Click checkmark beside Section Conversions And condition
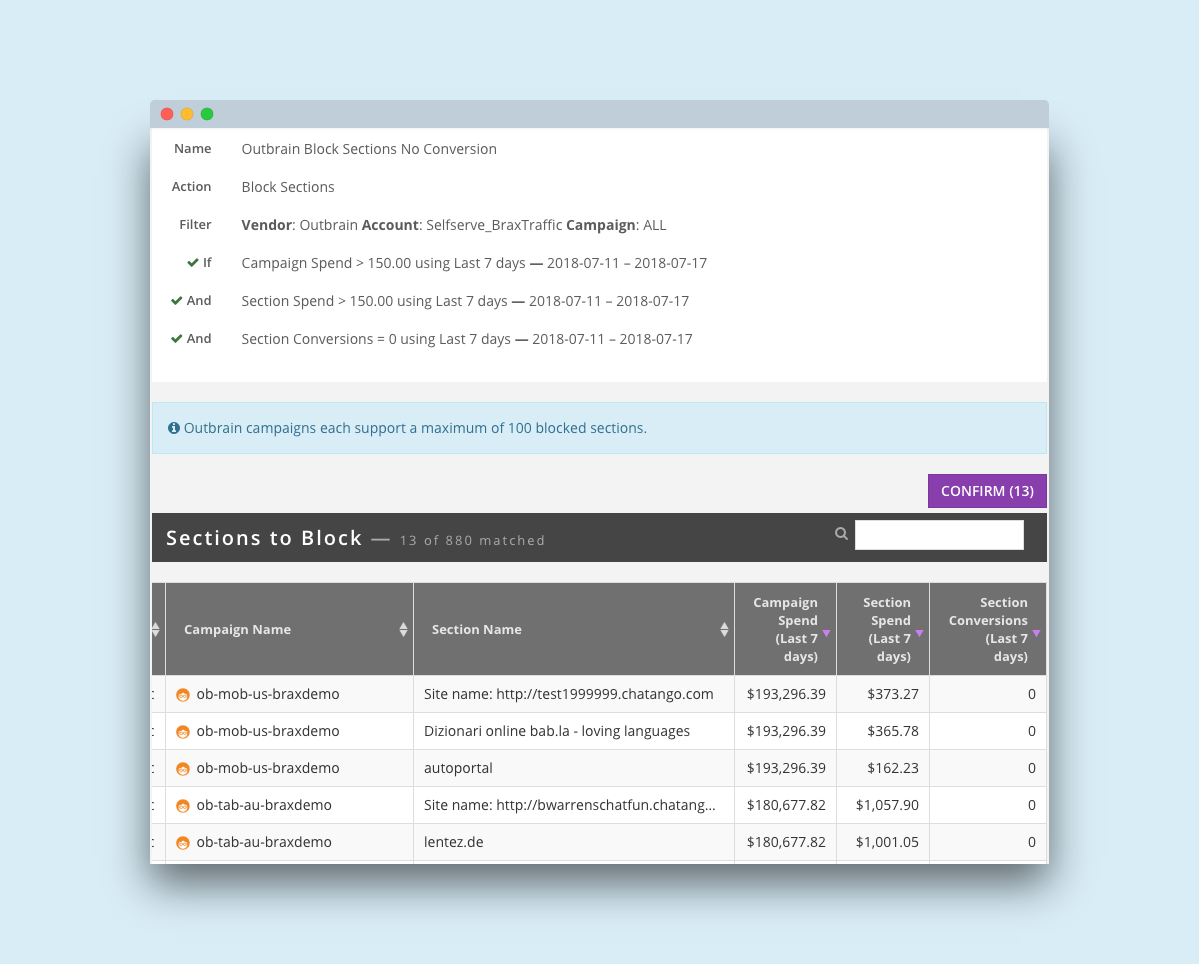The width and height of the screenshot is (1199, 964). tap(177, 338)
